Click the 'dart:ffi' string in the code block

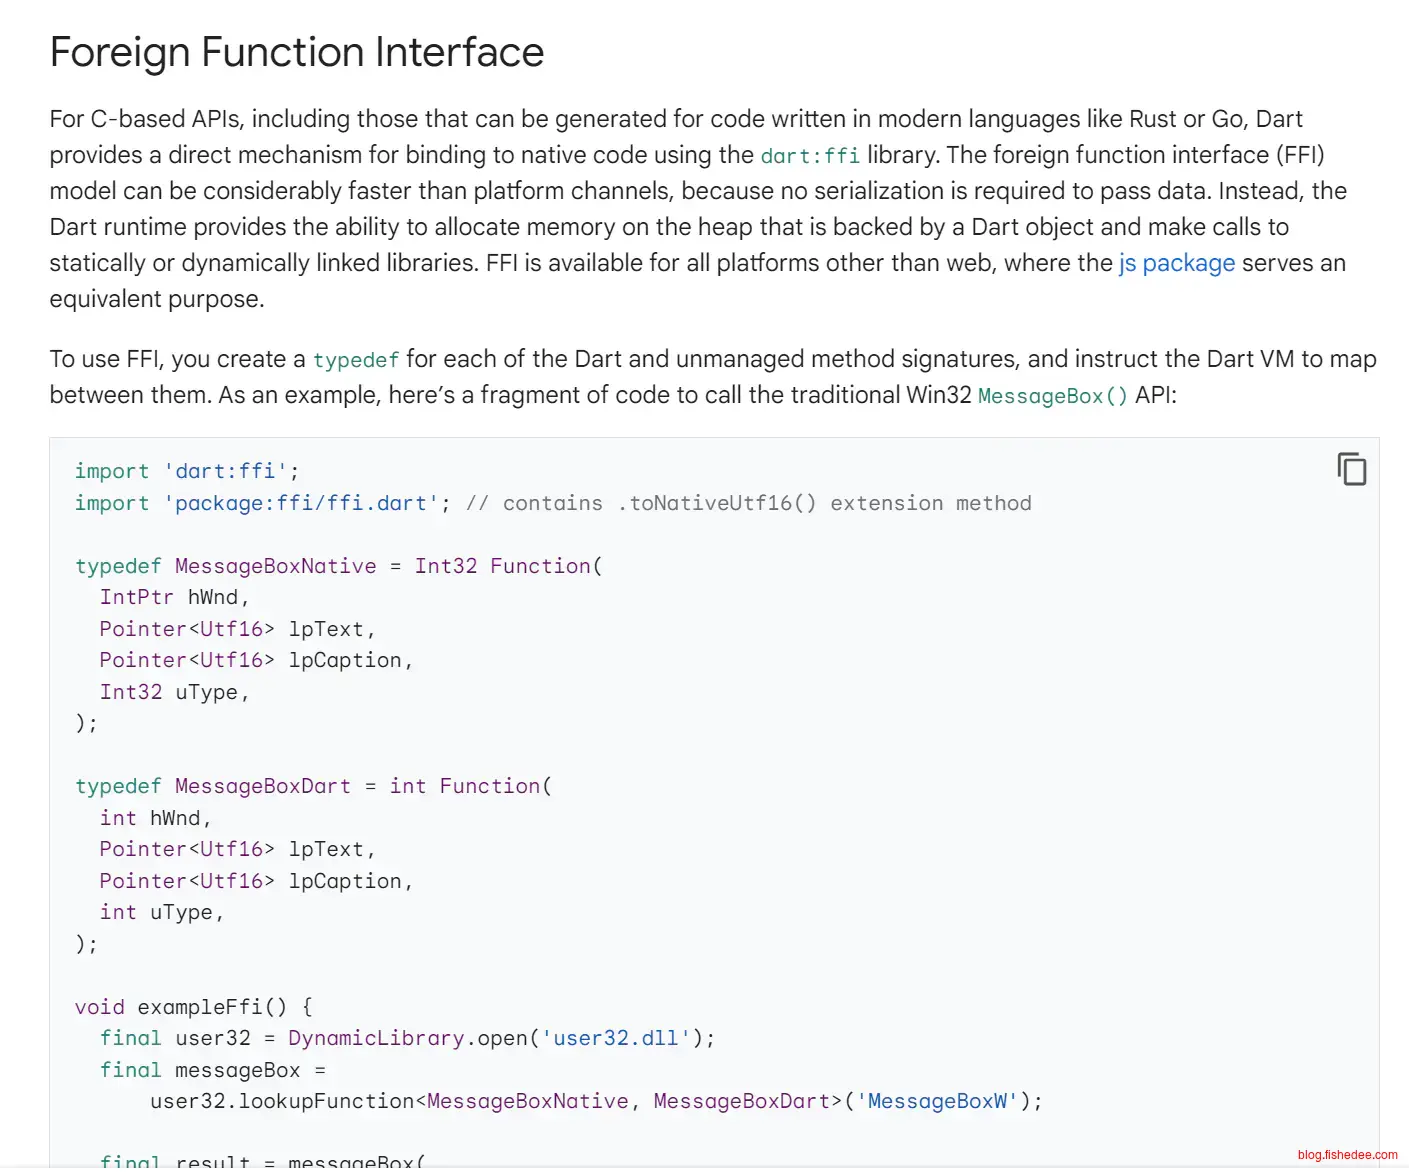225,471
